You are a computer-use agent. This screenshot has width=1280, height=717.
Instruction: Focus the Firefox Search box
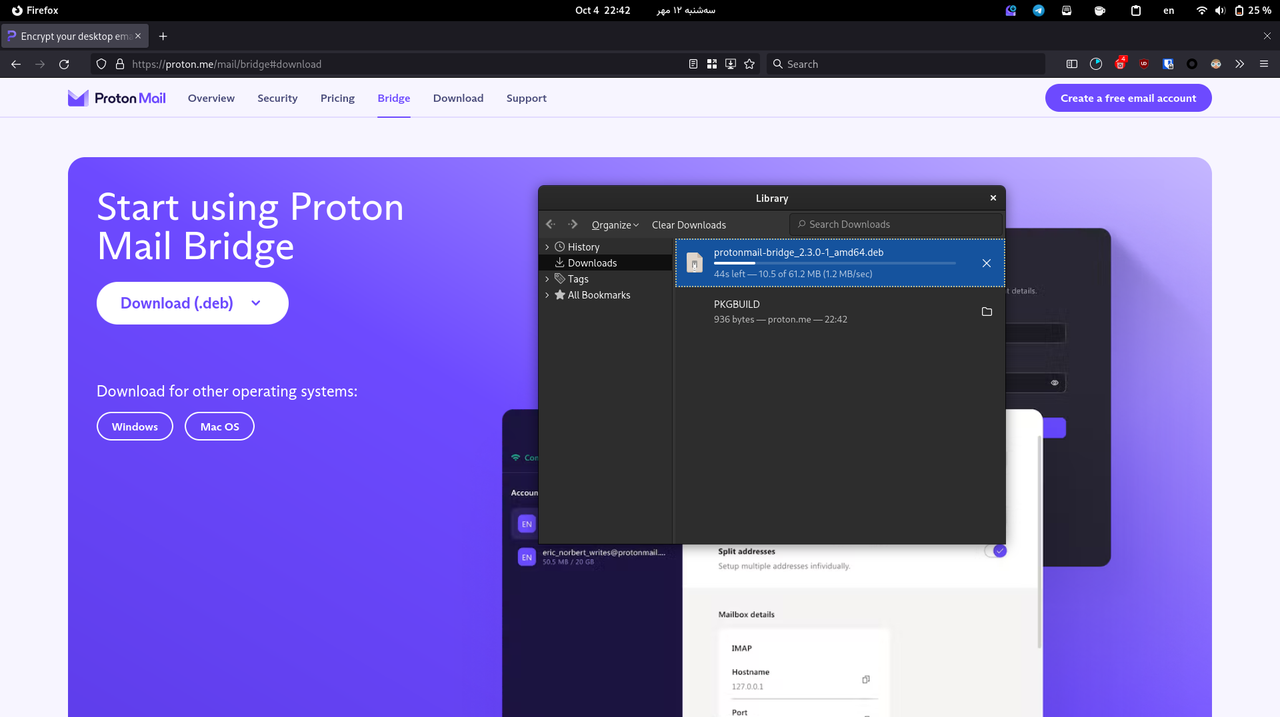pos(905,64)
